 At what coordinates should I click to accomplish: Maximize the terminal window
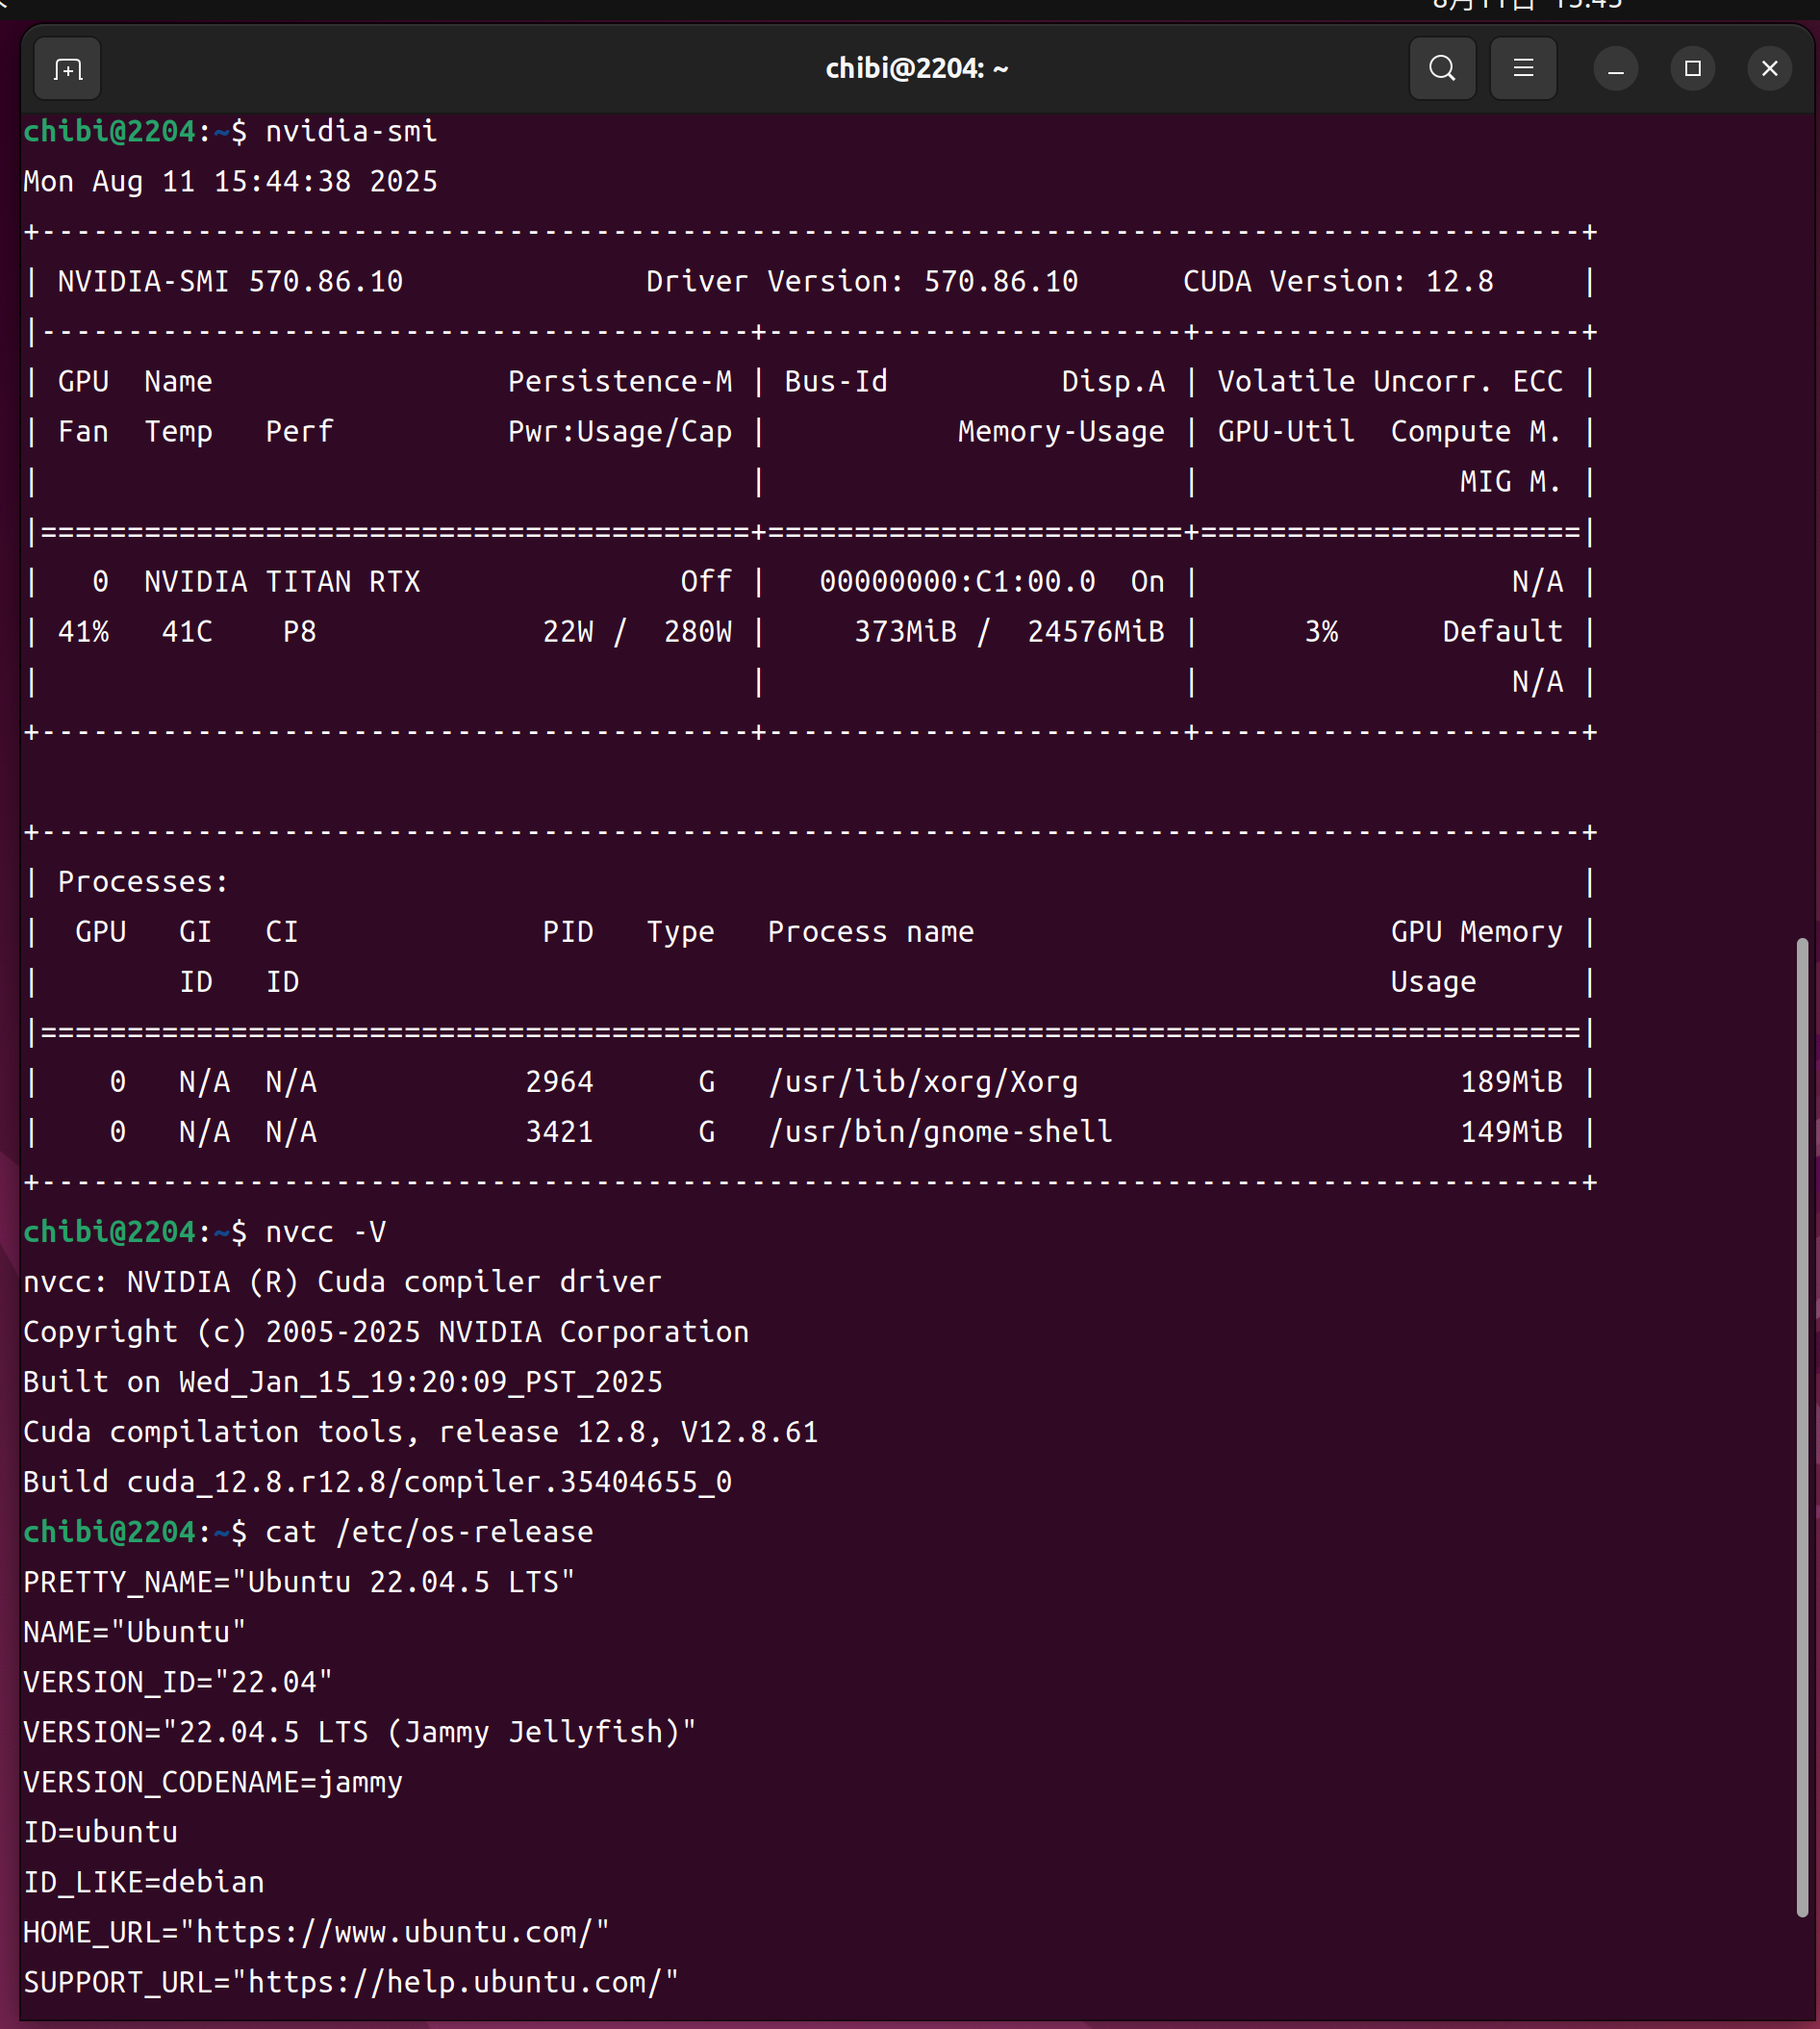[x=1692, y=69]
